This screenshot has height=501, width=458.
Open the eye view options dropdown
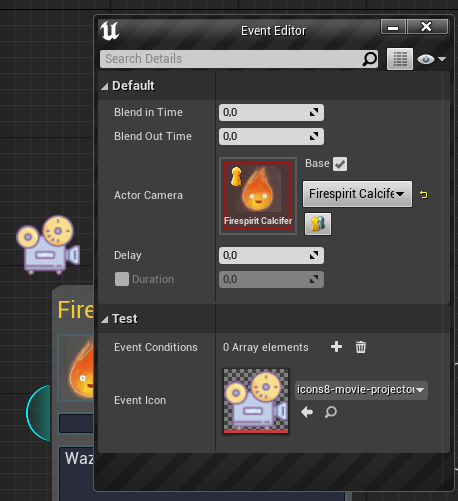point(431,59)
